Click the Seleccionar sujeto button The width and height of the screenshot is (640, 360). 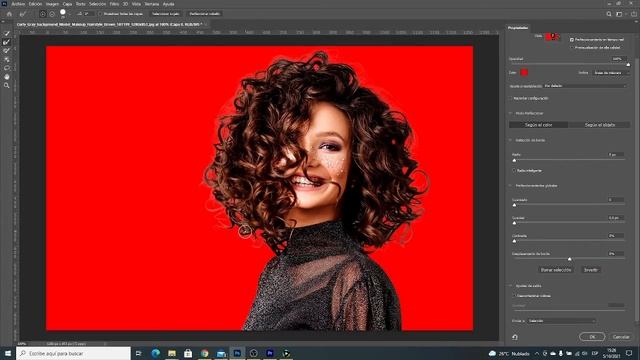[165, 14]
